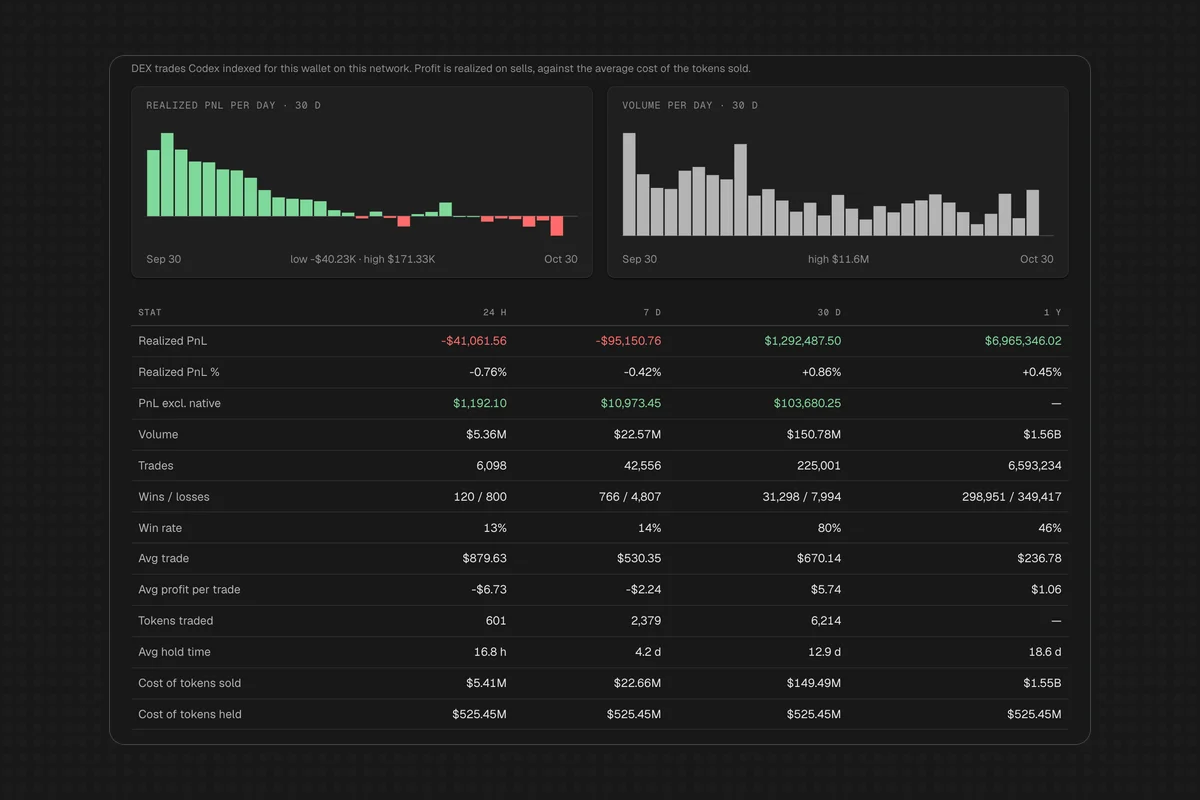Select the Realized PnL row label
Viewport: 1200px width, 800px height.
coord(173,341)
